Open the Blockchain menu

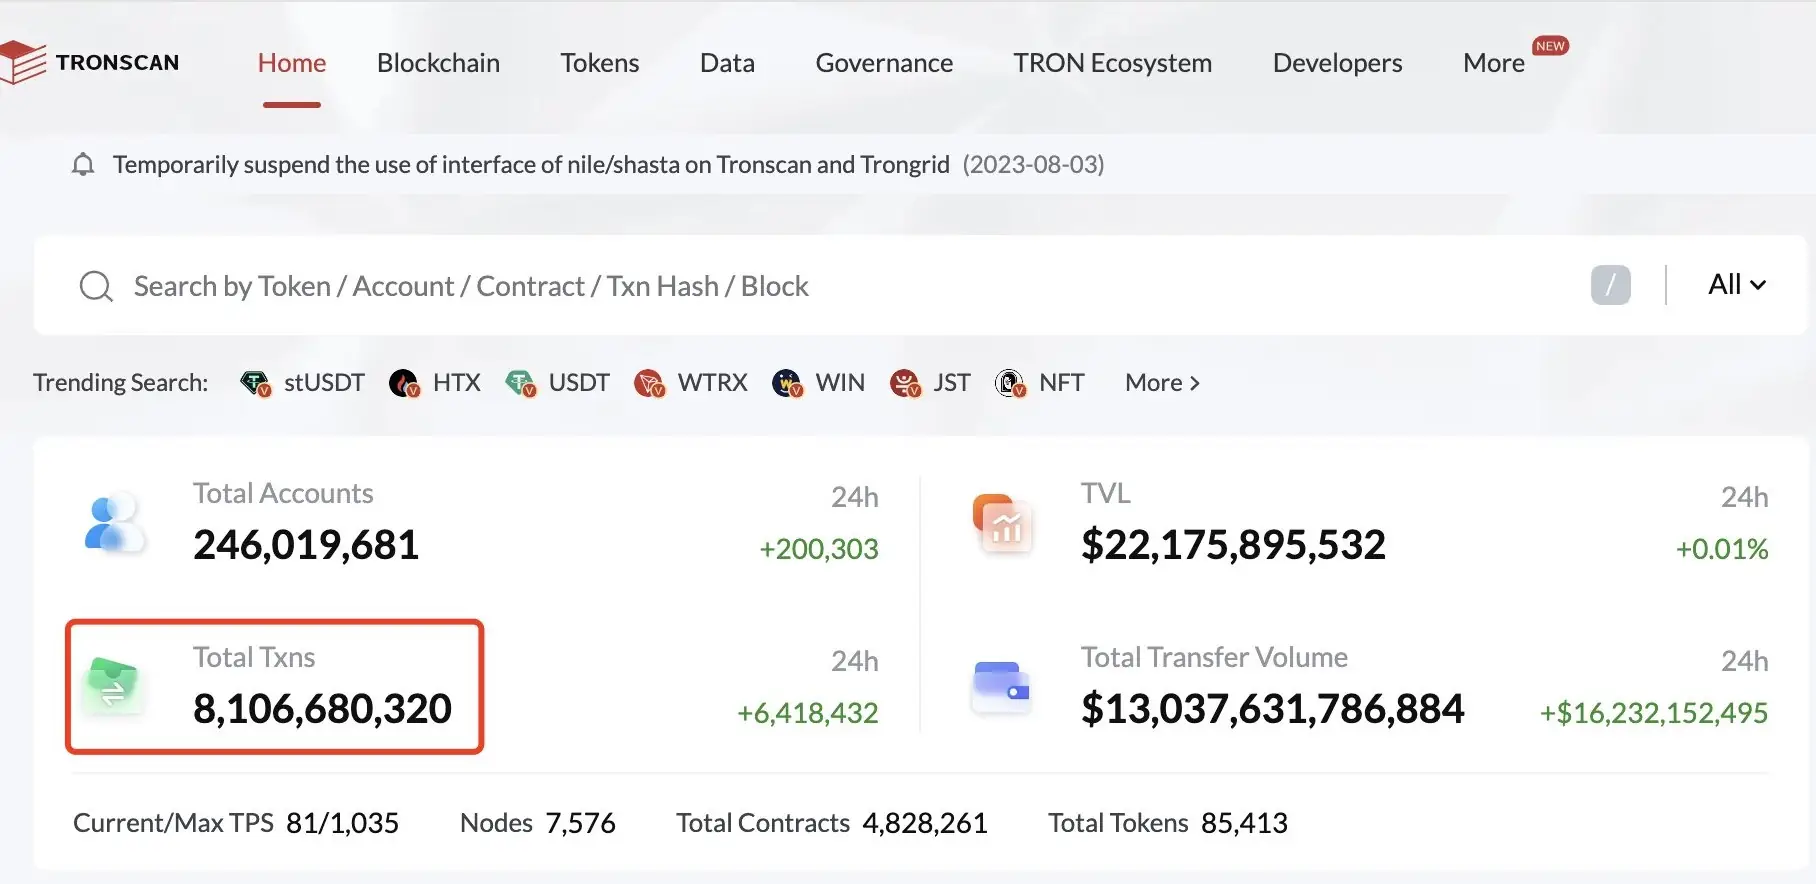[438, 63]
